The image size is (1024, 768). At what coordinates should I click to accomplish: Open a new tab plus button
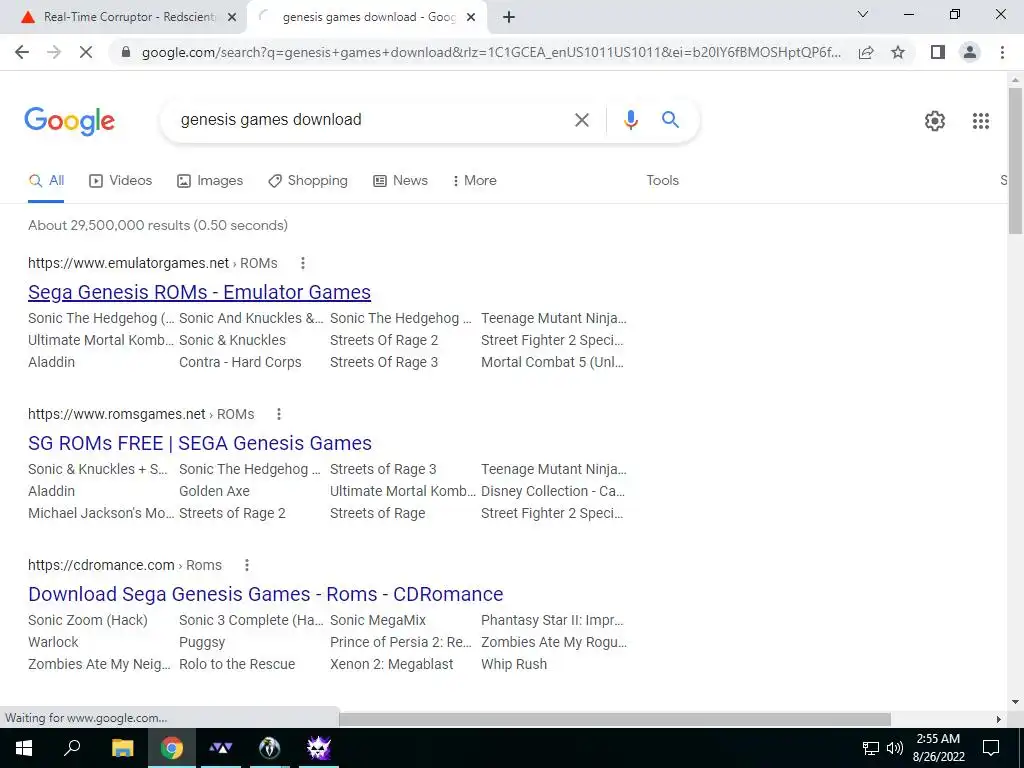(x=509, y=17)
